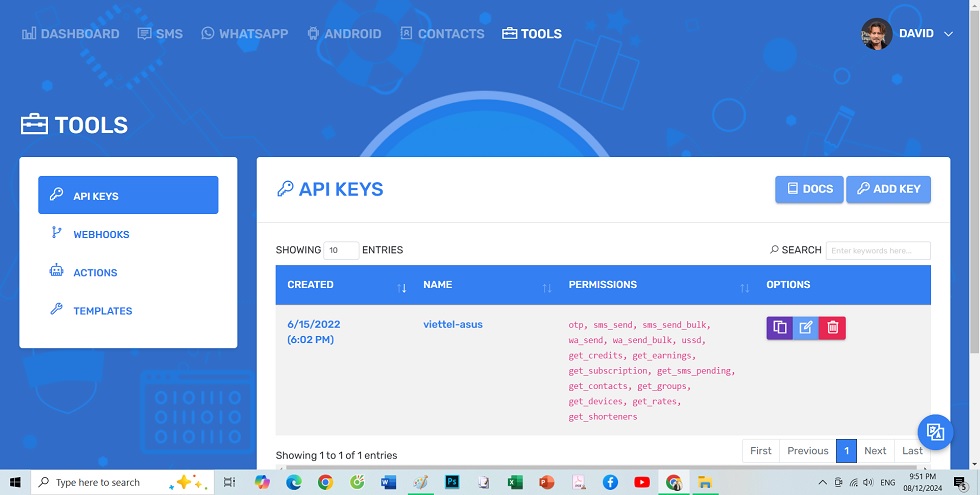Focus the search keywords input field
The image size is (980, 495).
tap(879, 250)
